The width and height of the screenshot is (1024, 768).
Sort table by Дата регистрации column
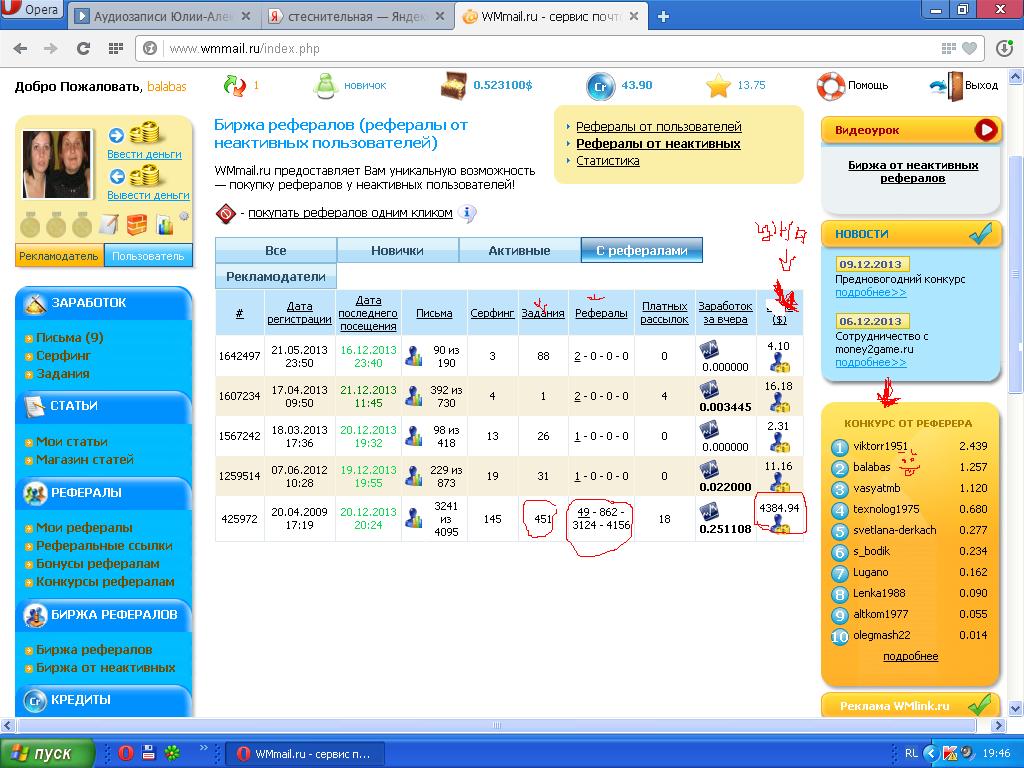click(299, 313)
